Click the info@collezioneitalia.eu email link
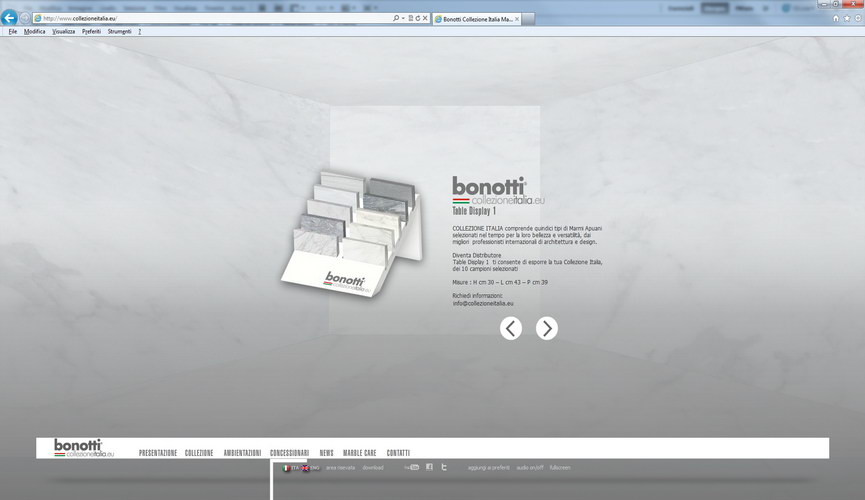Image resolution: width=865 pixels, height=500 pixels. pyautogui.click(x=483, y=303)
